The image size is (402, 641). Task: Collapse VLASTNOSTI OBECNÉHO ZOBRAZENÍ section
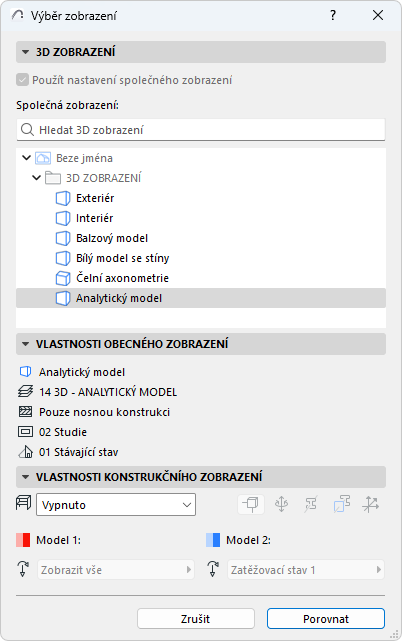click(200, 344)
